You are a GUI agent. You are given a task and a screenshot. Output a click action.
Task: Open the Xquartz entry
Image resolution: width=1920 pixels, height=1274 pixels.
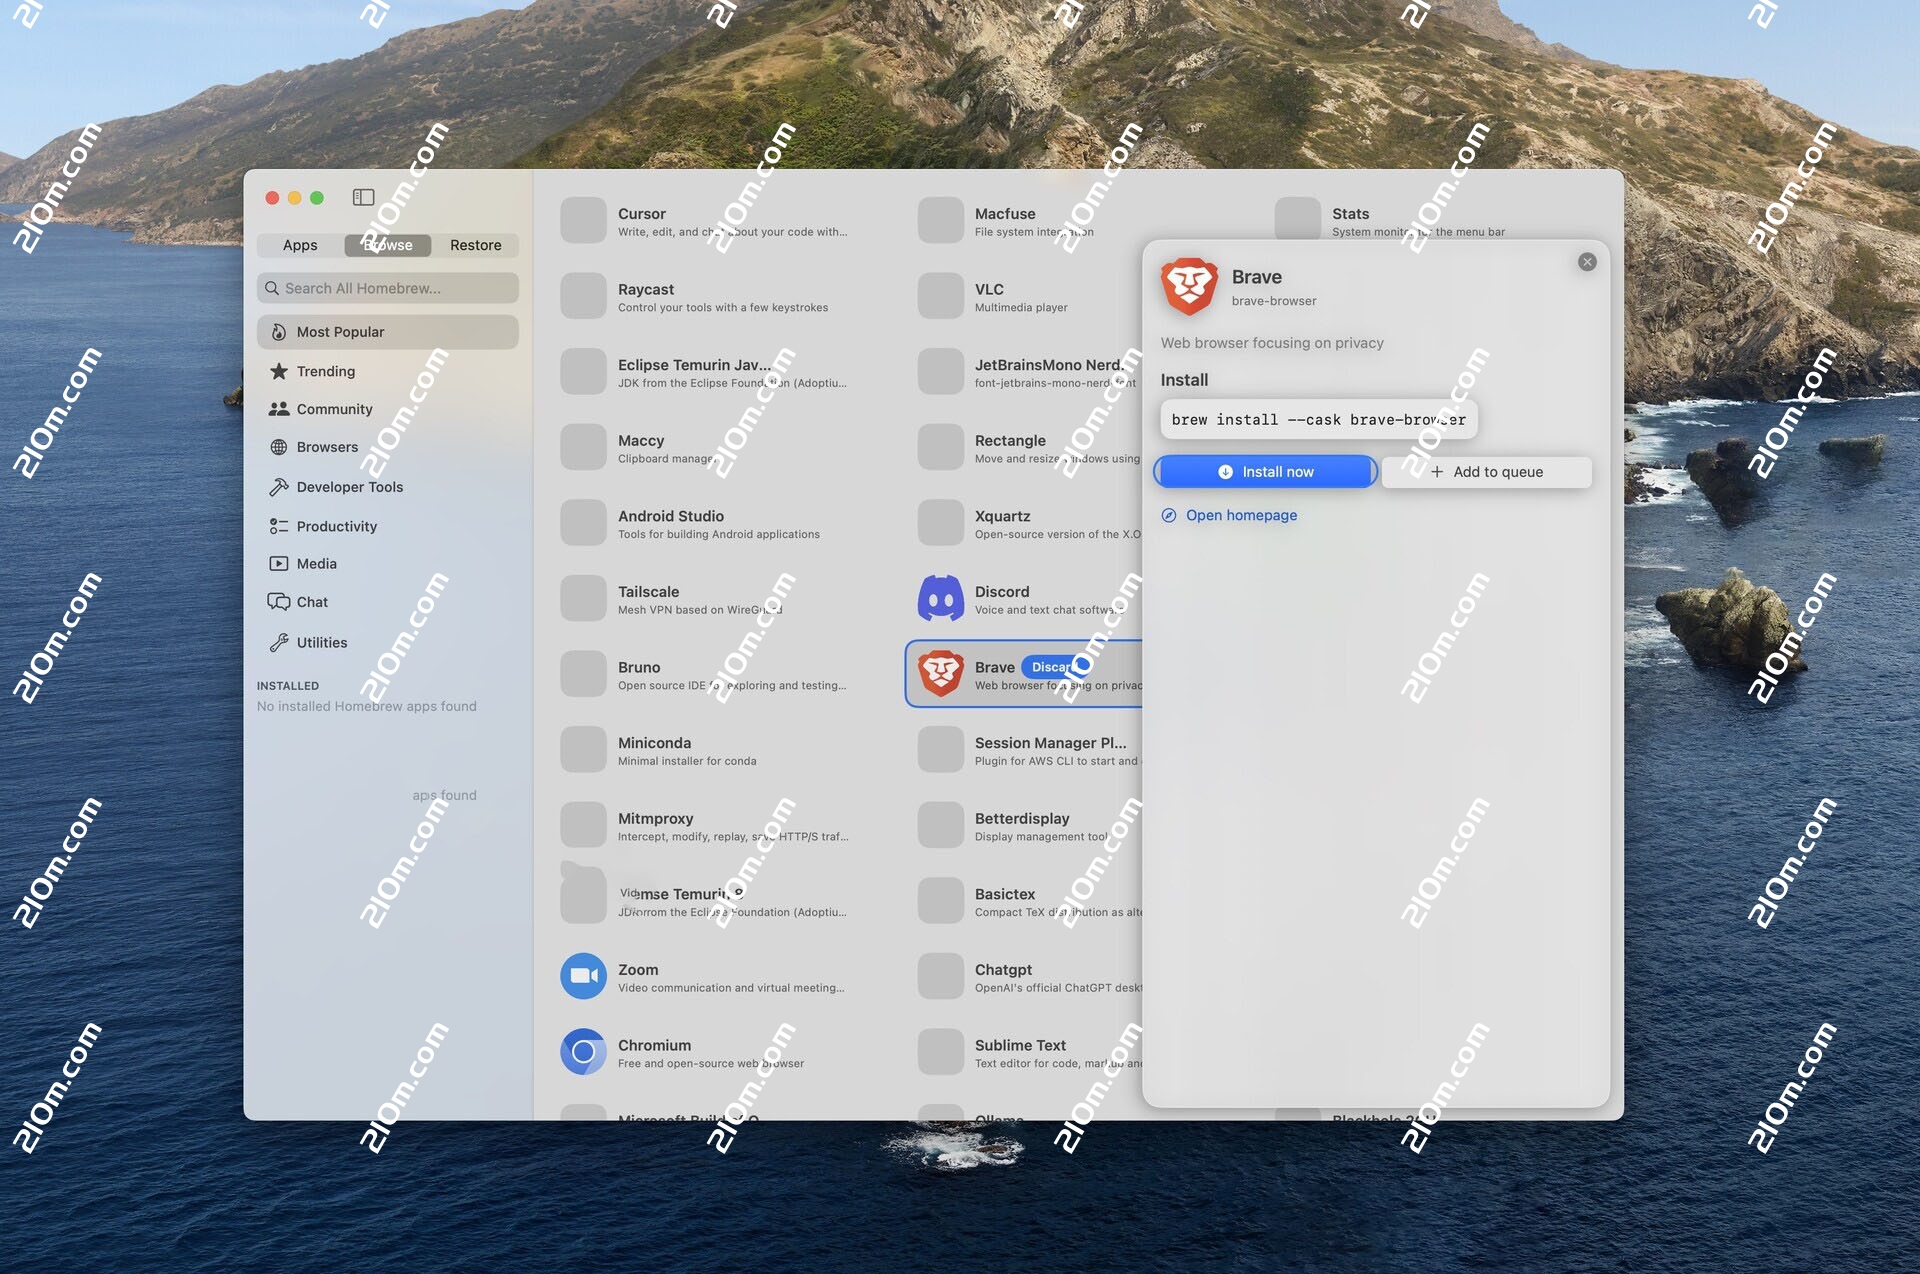pos(1027,523)
